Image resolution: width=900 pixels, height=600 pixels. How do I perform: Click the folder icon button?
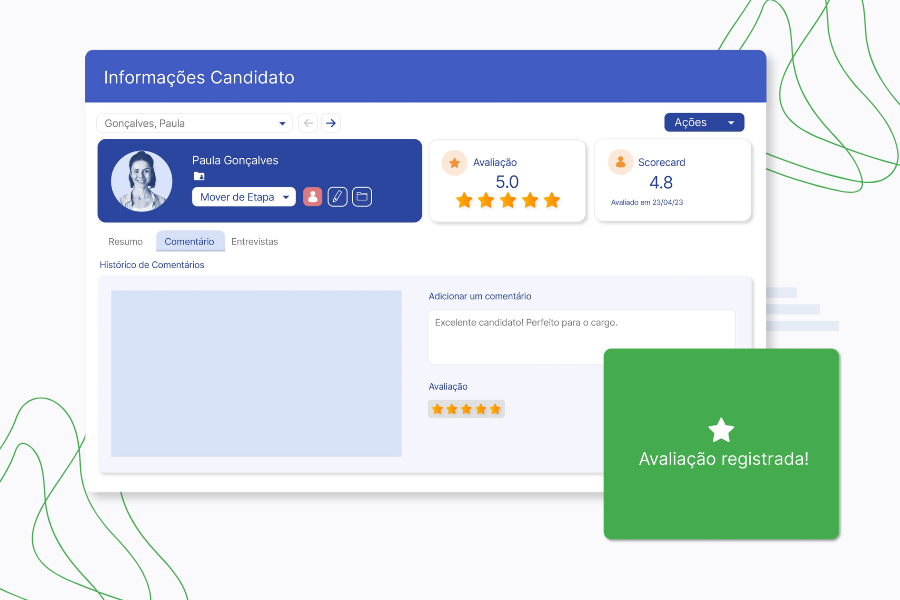362,197
